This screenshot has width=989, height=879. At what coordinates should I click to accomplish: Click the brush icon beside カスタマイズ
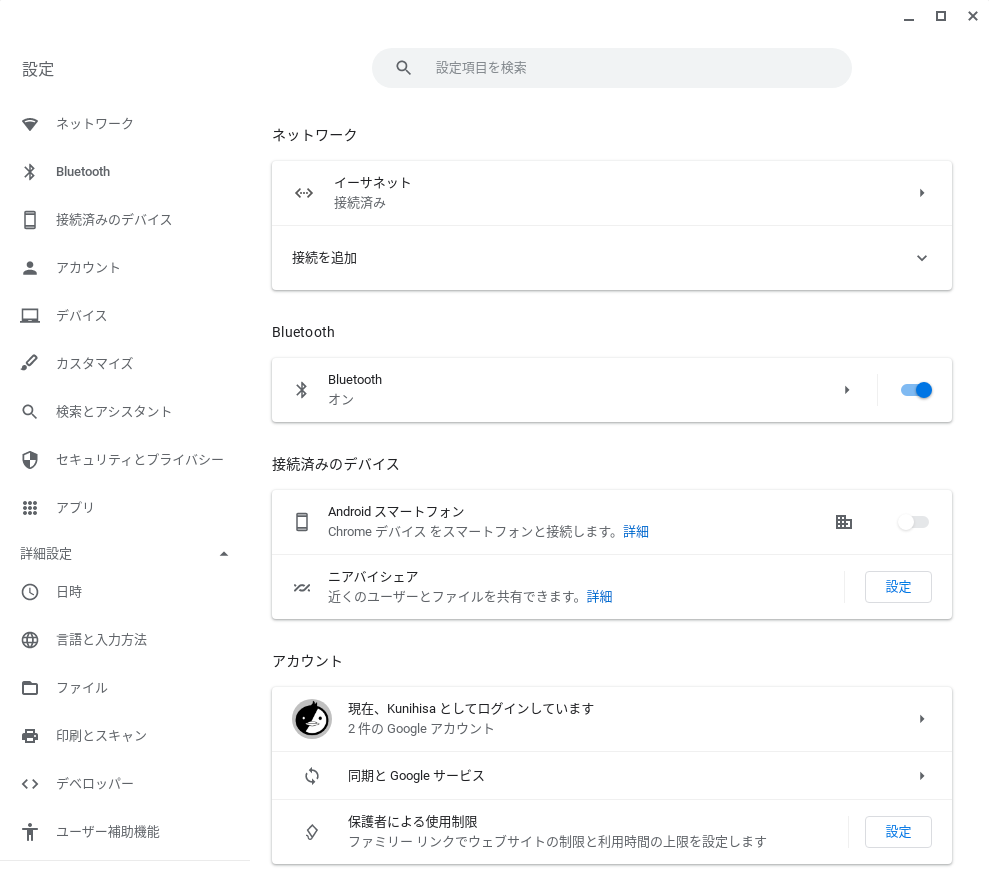(x=30, y=363)
